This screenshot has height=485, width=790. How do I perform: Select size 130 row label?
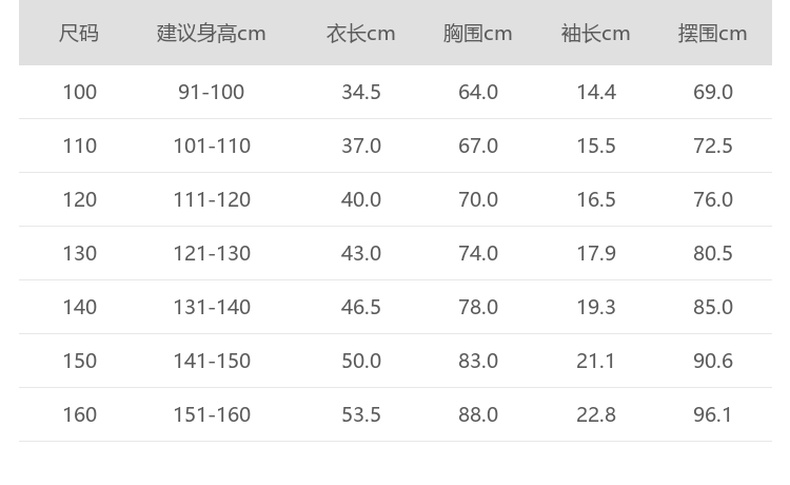(x=80, y=253)
